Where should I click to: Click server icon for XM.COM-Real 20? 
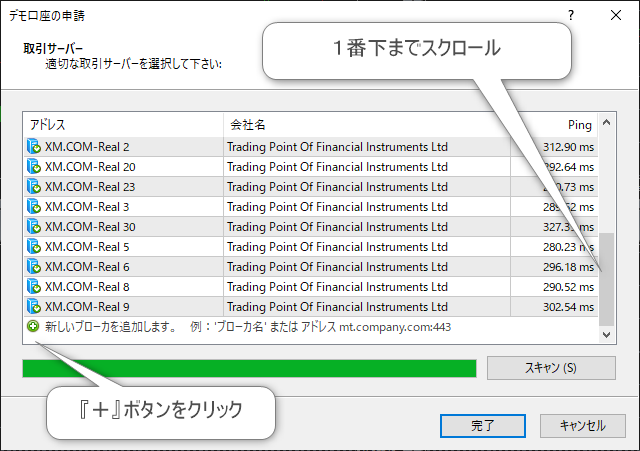[34, 167]
